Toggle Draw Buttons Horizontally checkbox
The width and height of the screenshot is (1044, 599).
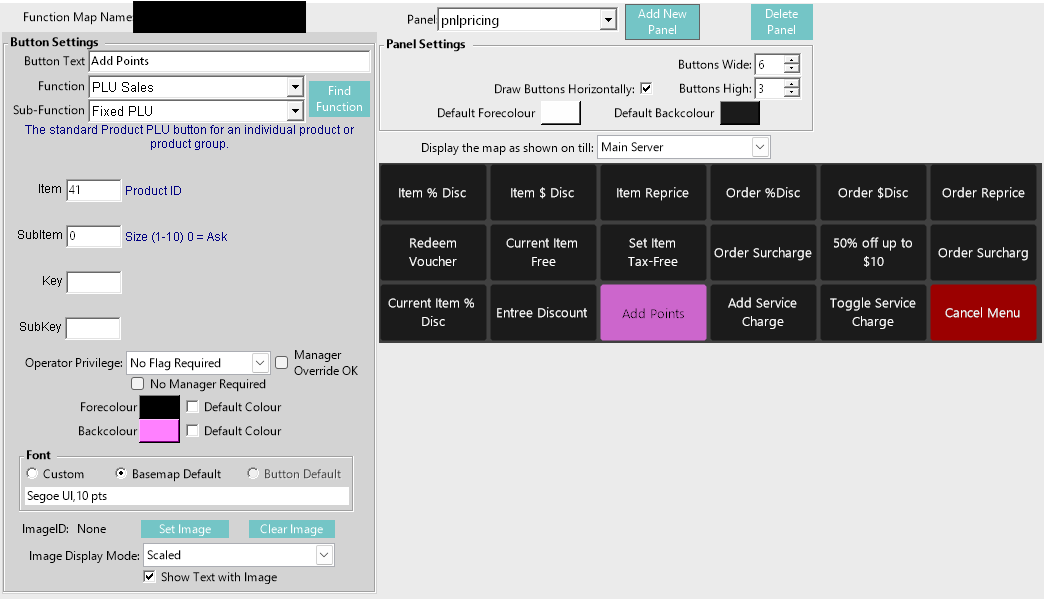click(646, 88)
